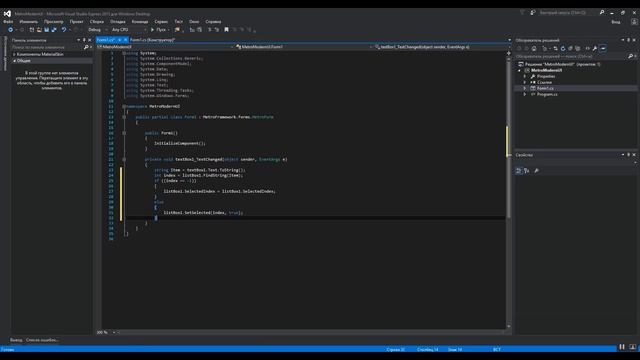Collapse the MetroModernUI project node

point(519,70)
